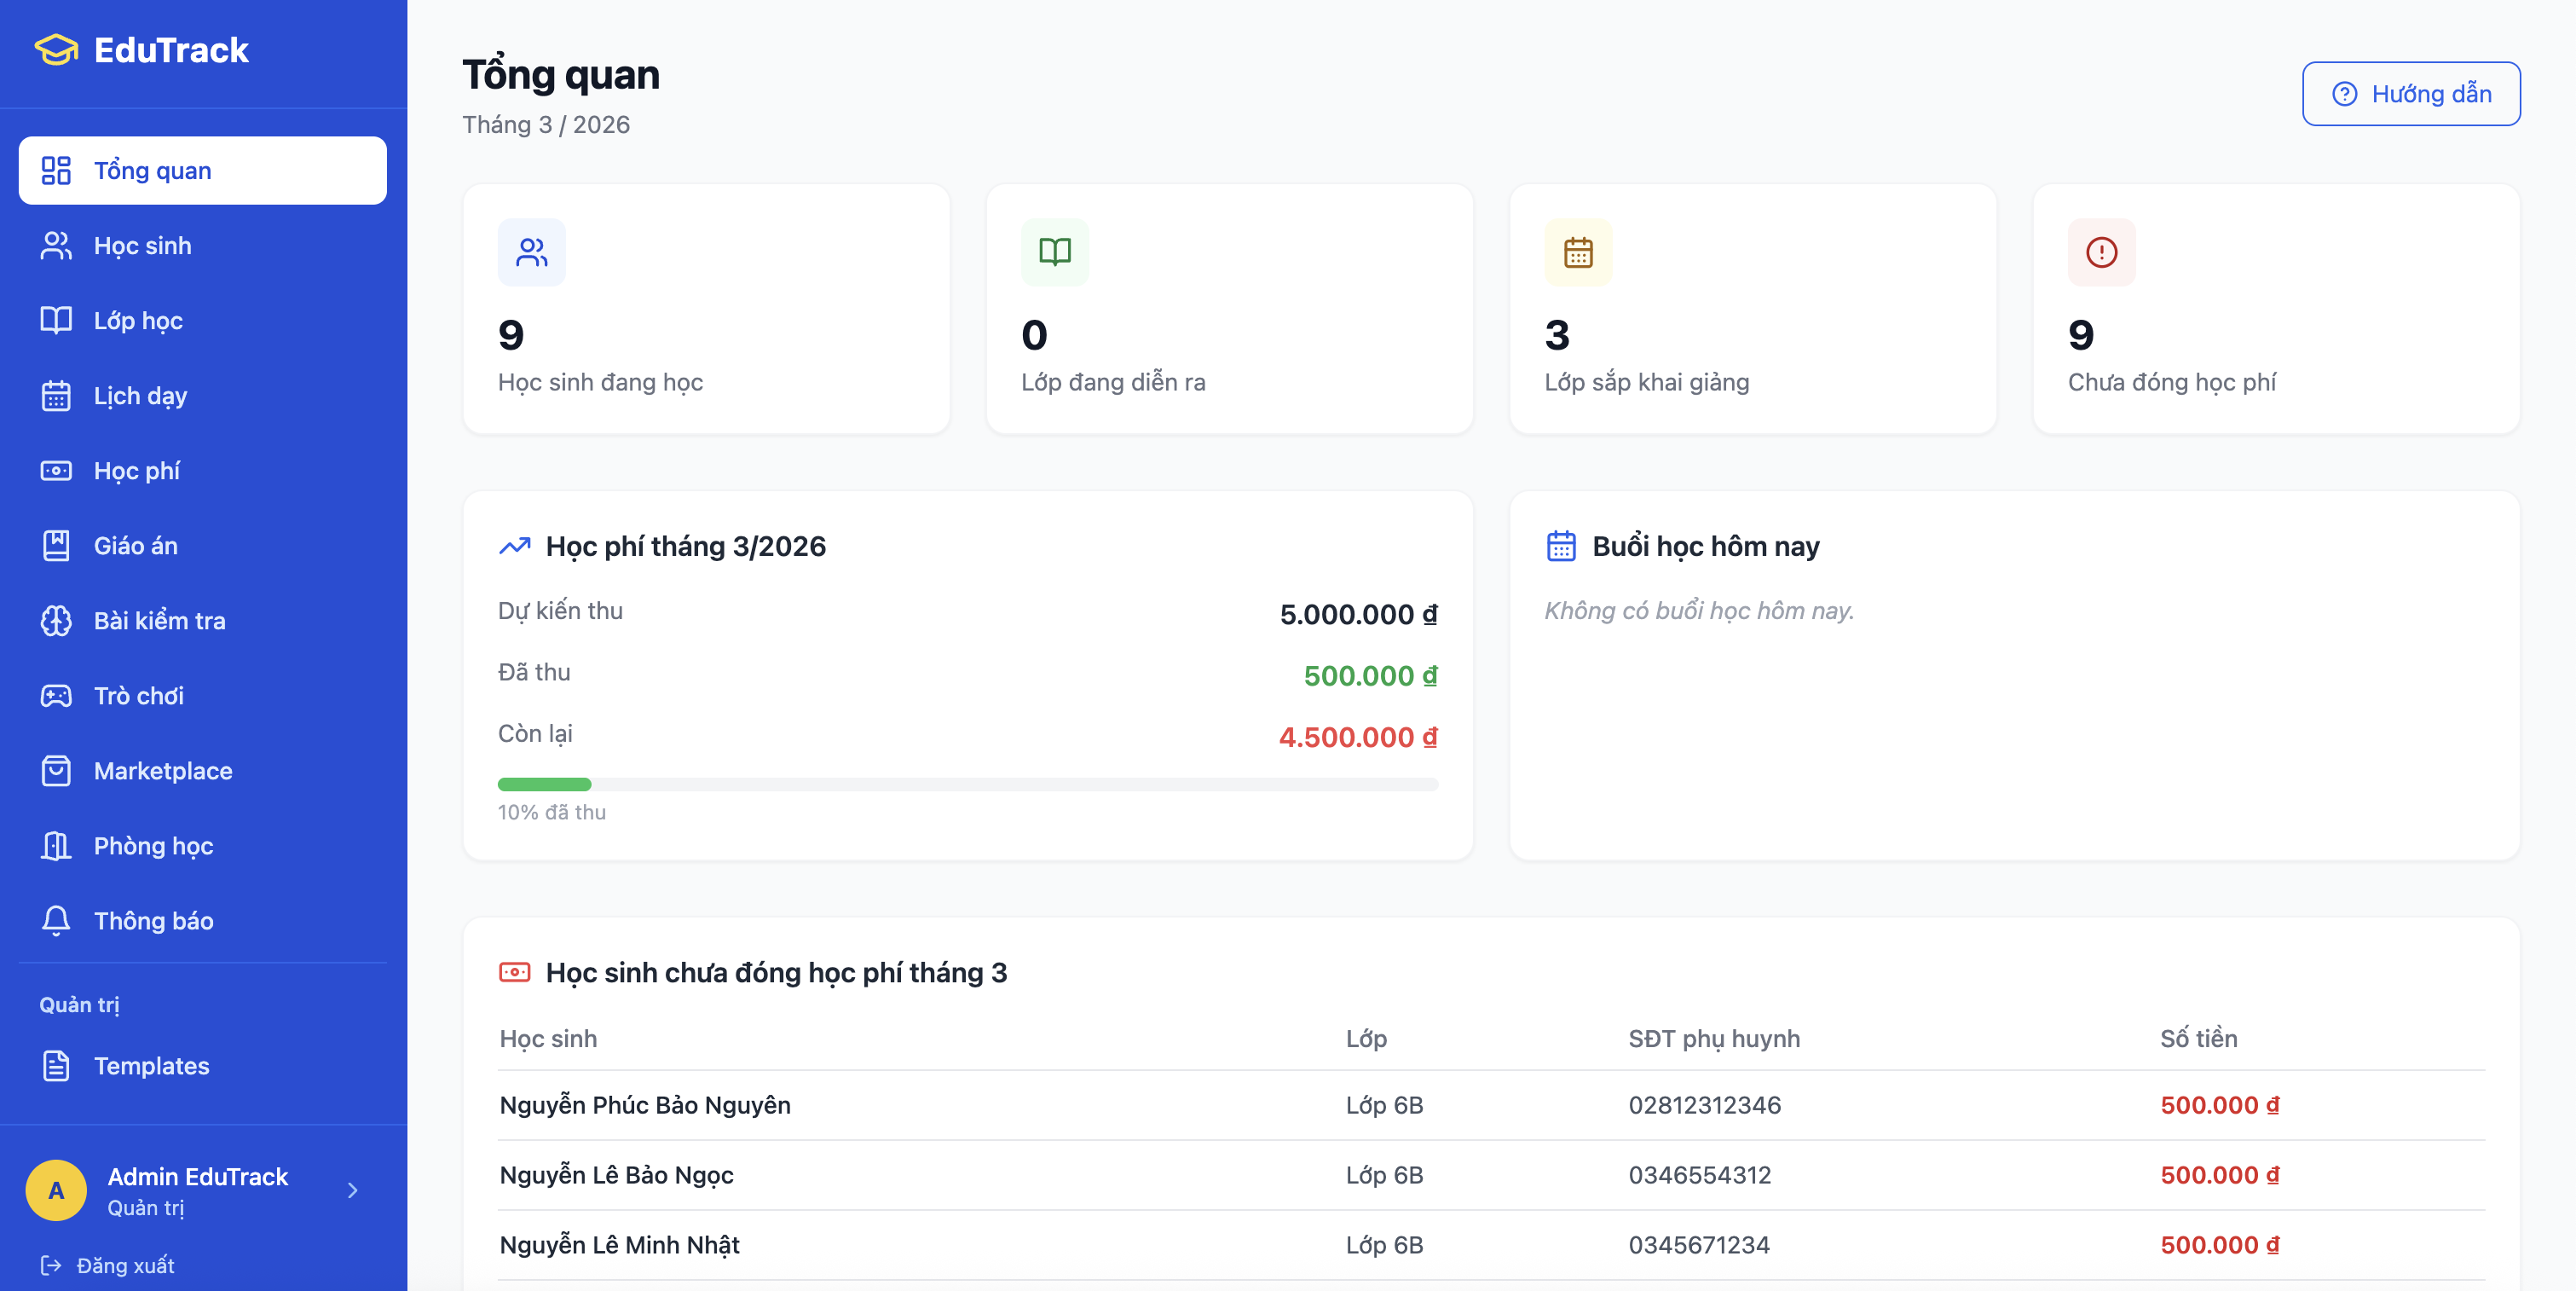Switch to the Tổng quan menu item
The height and width of the screenshot is (1291, 2576).
tap(151, 170)
